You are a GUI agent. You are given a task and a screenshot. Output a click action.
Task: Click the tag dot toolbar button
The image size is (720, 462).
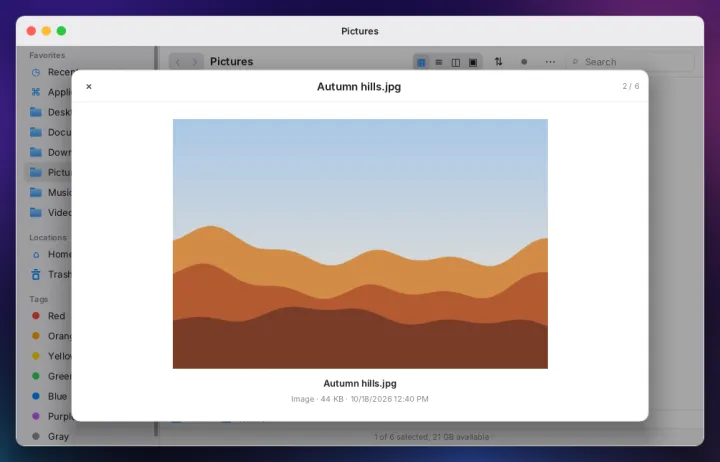[524, 62]
